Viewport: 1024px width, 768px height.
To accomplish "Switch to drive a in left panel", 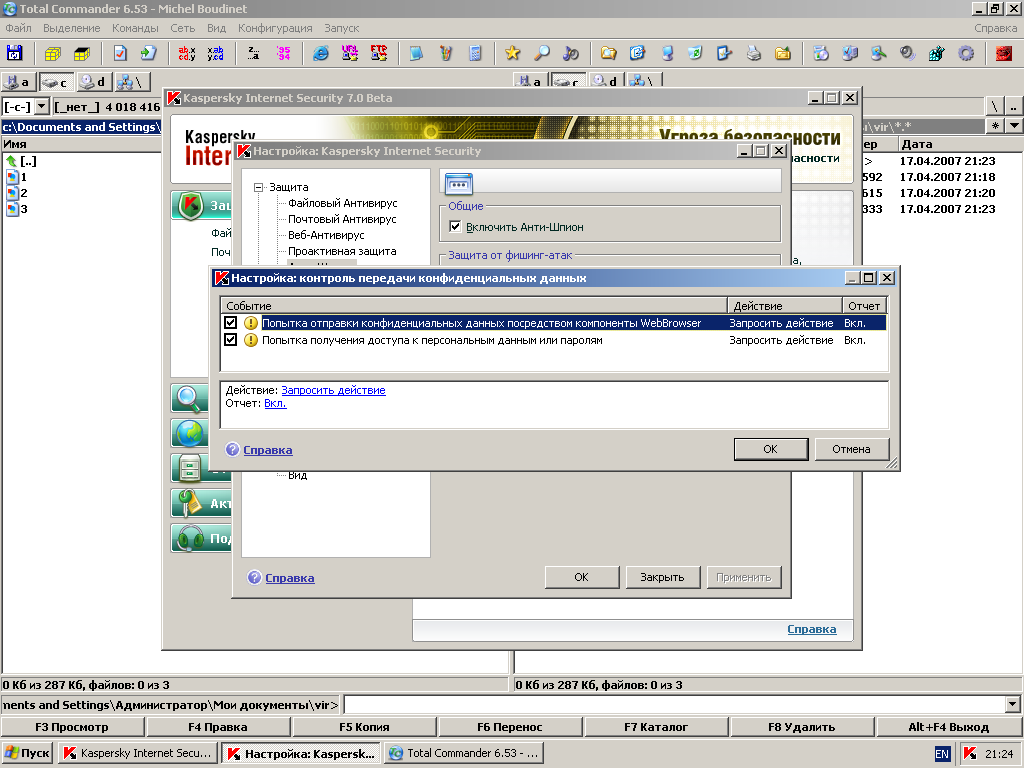I will click(18, 82).
